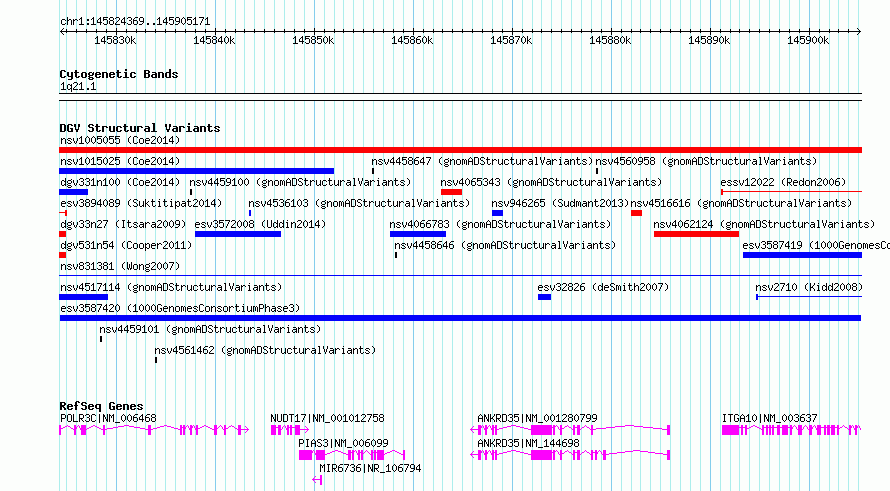
Task: Select blue bar under nsv4517114
Action: [x=83, y=297]
